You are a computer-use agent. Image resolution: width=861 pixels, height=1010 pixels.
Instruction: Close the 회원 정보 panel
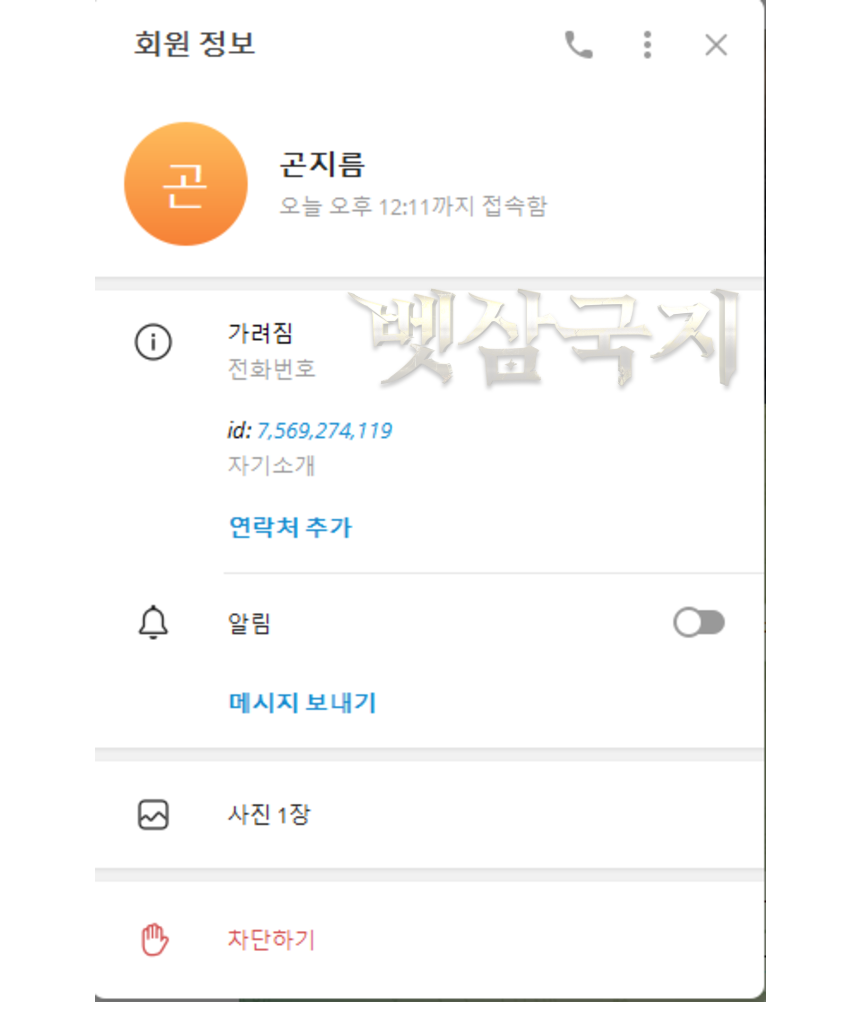(715, 45)
